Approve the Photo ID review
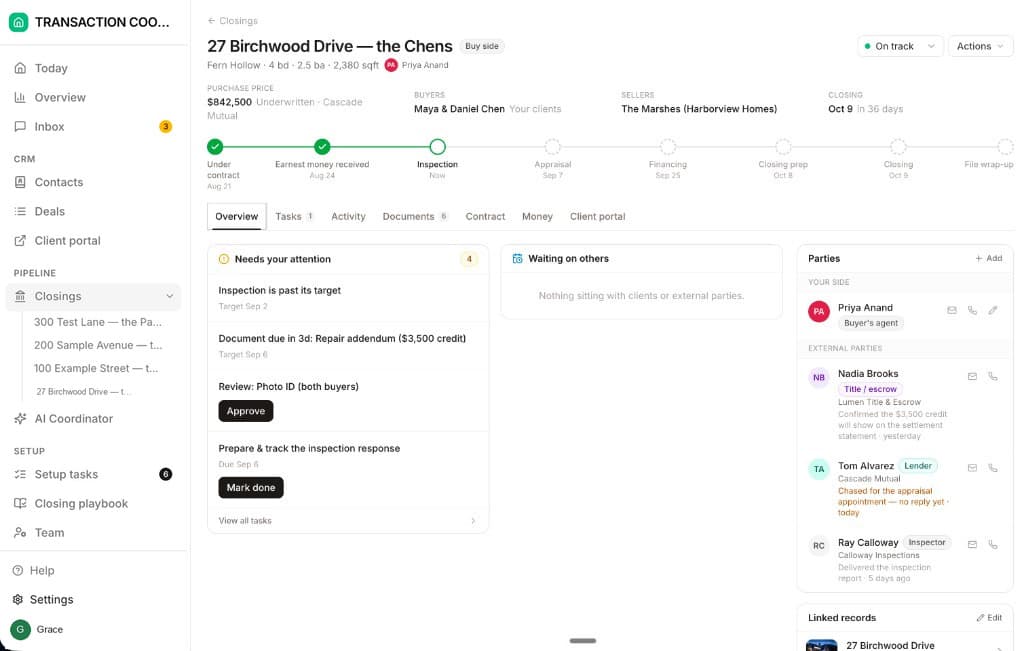The image size is (1024, 651). [246, 411]
